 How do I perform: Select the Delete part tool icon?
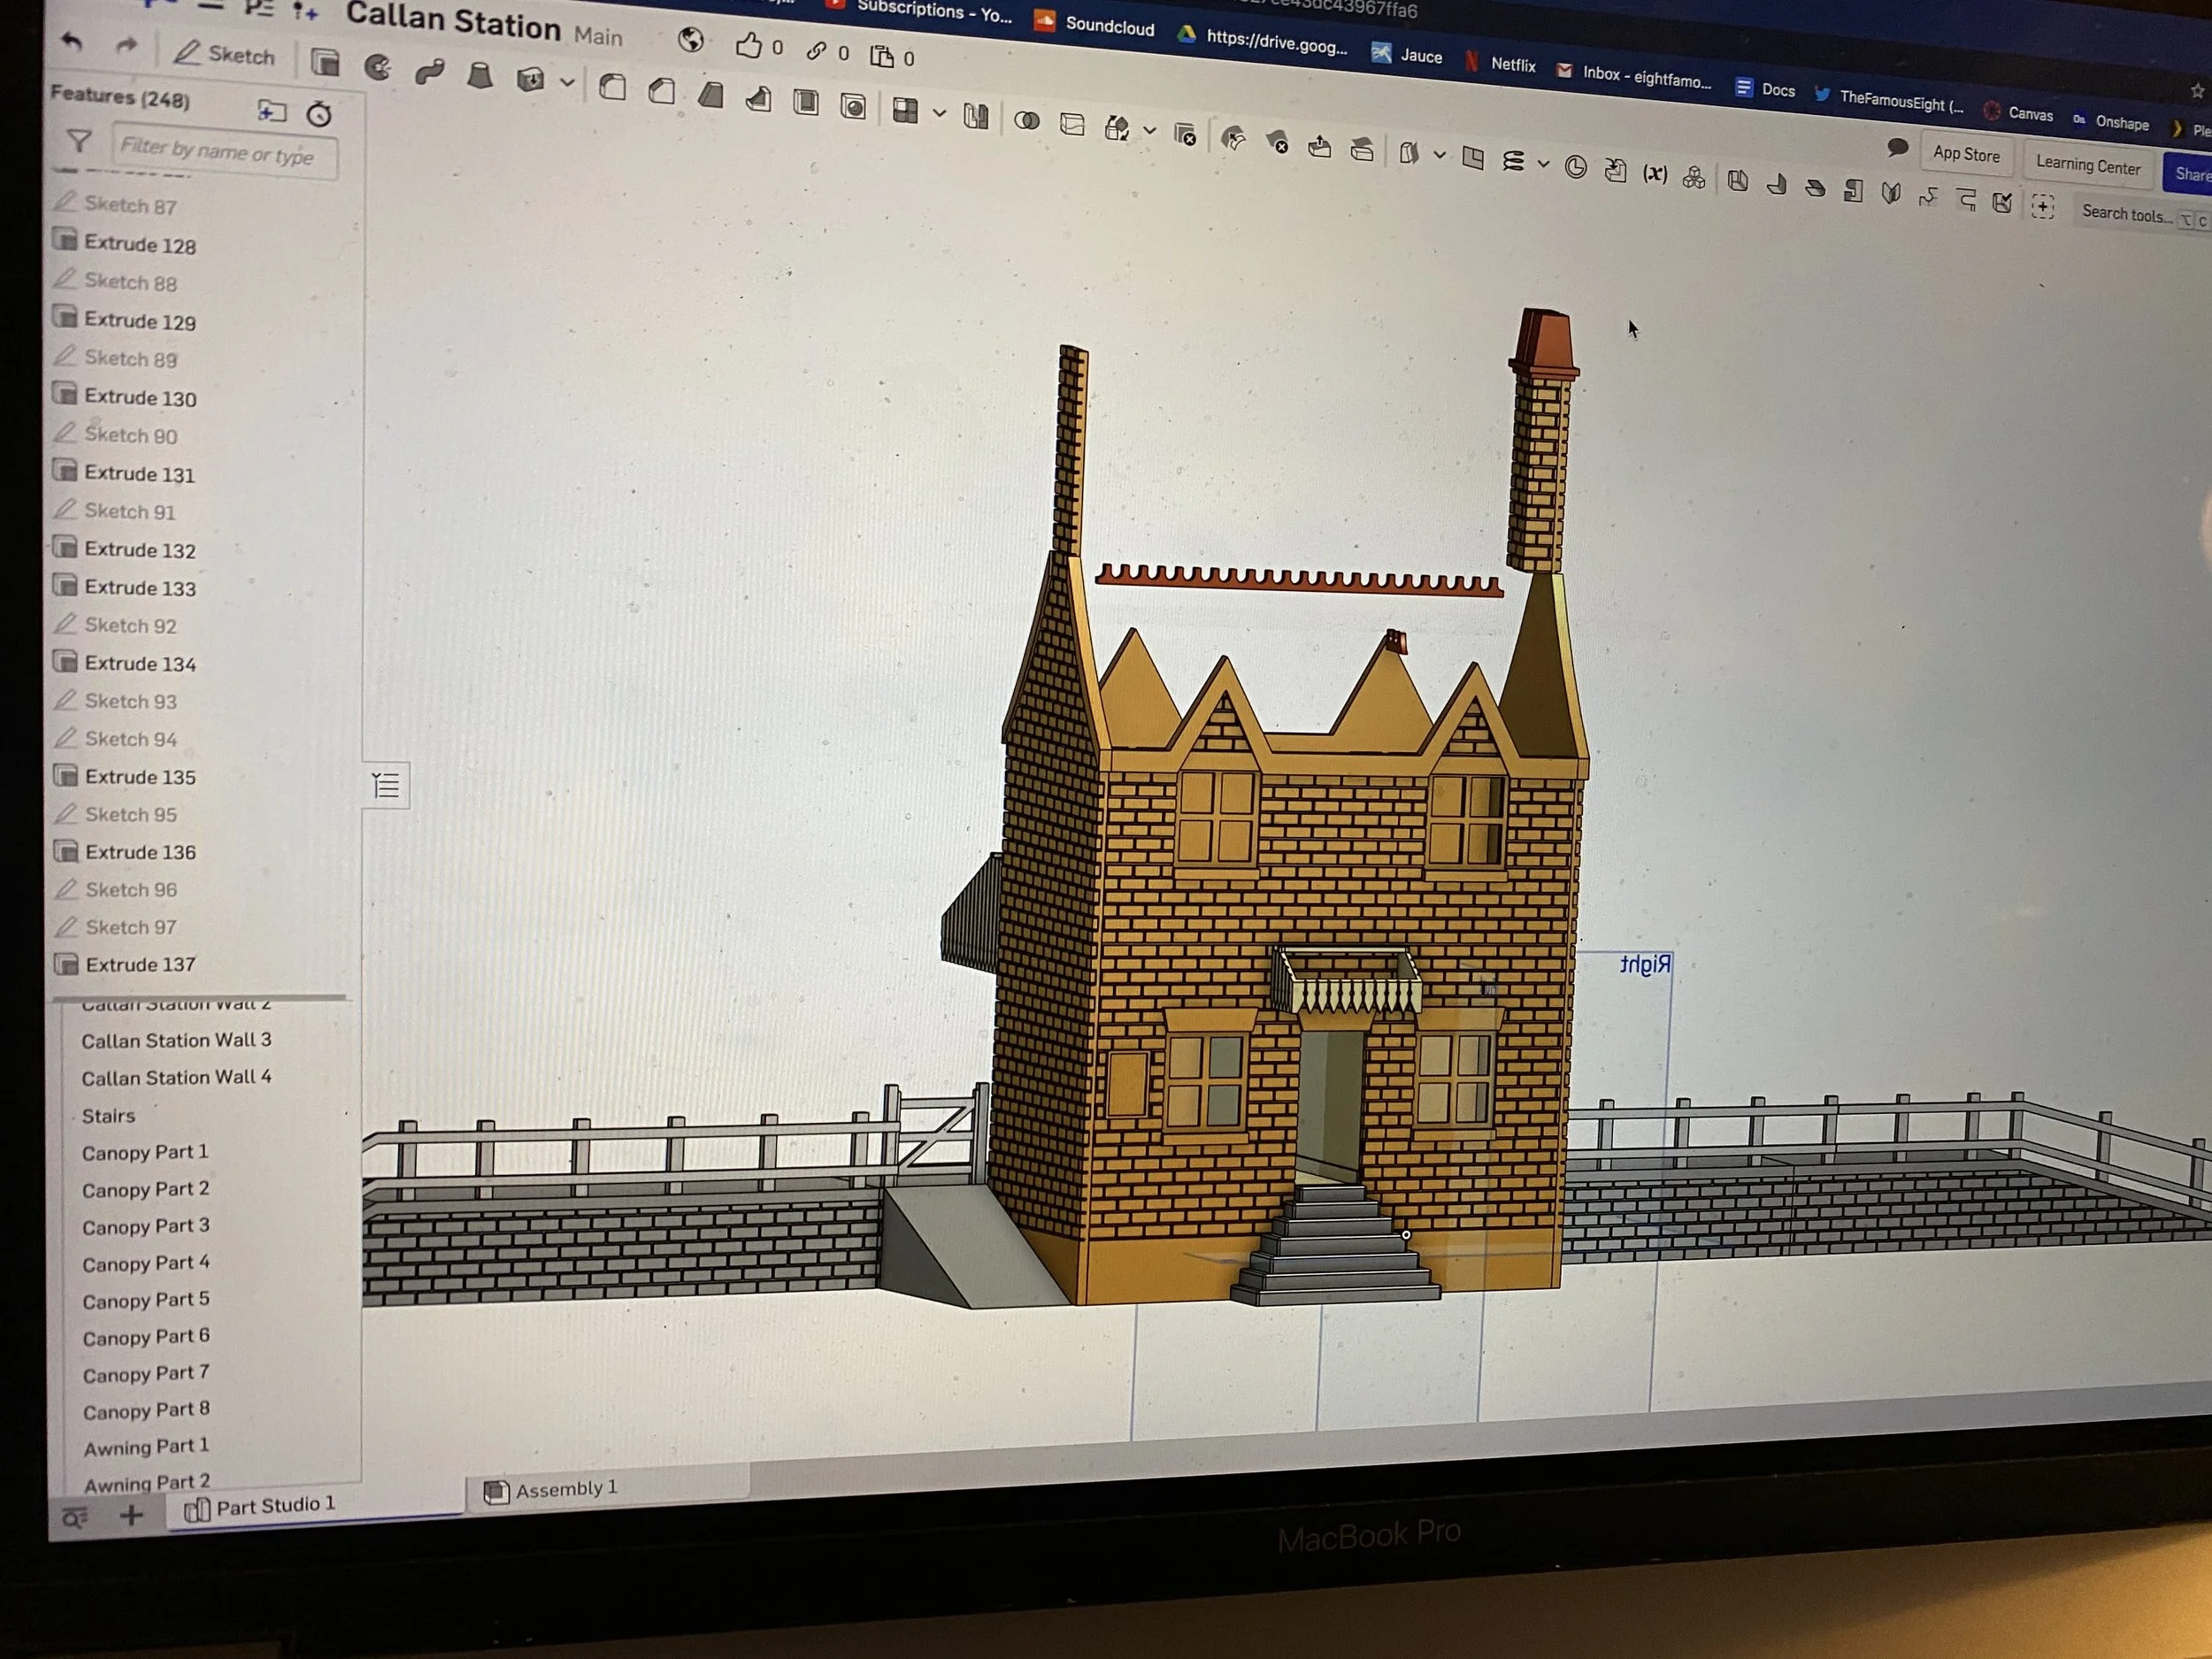(1185, 134)
